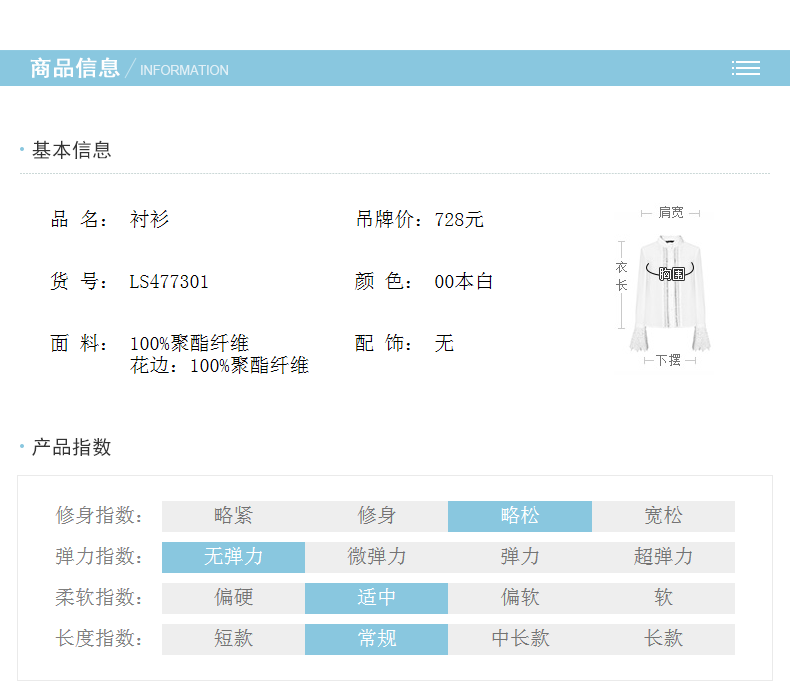
Task: Click the item number LS477301
Action: point(169,282)
